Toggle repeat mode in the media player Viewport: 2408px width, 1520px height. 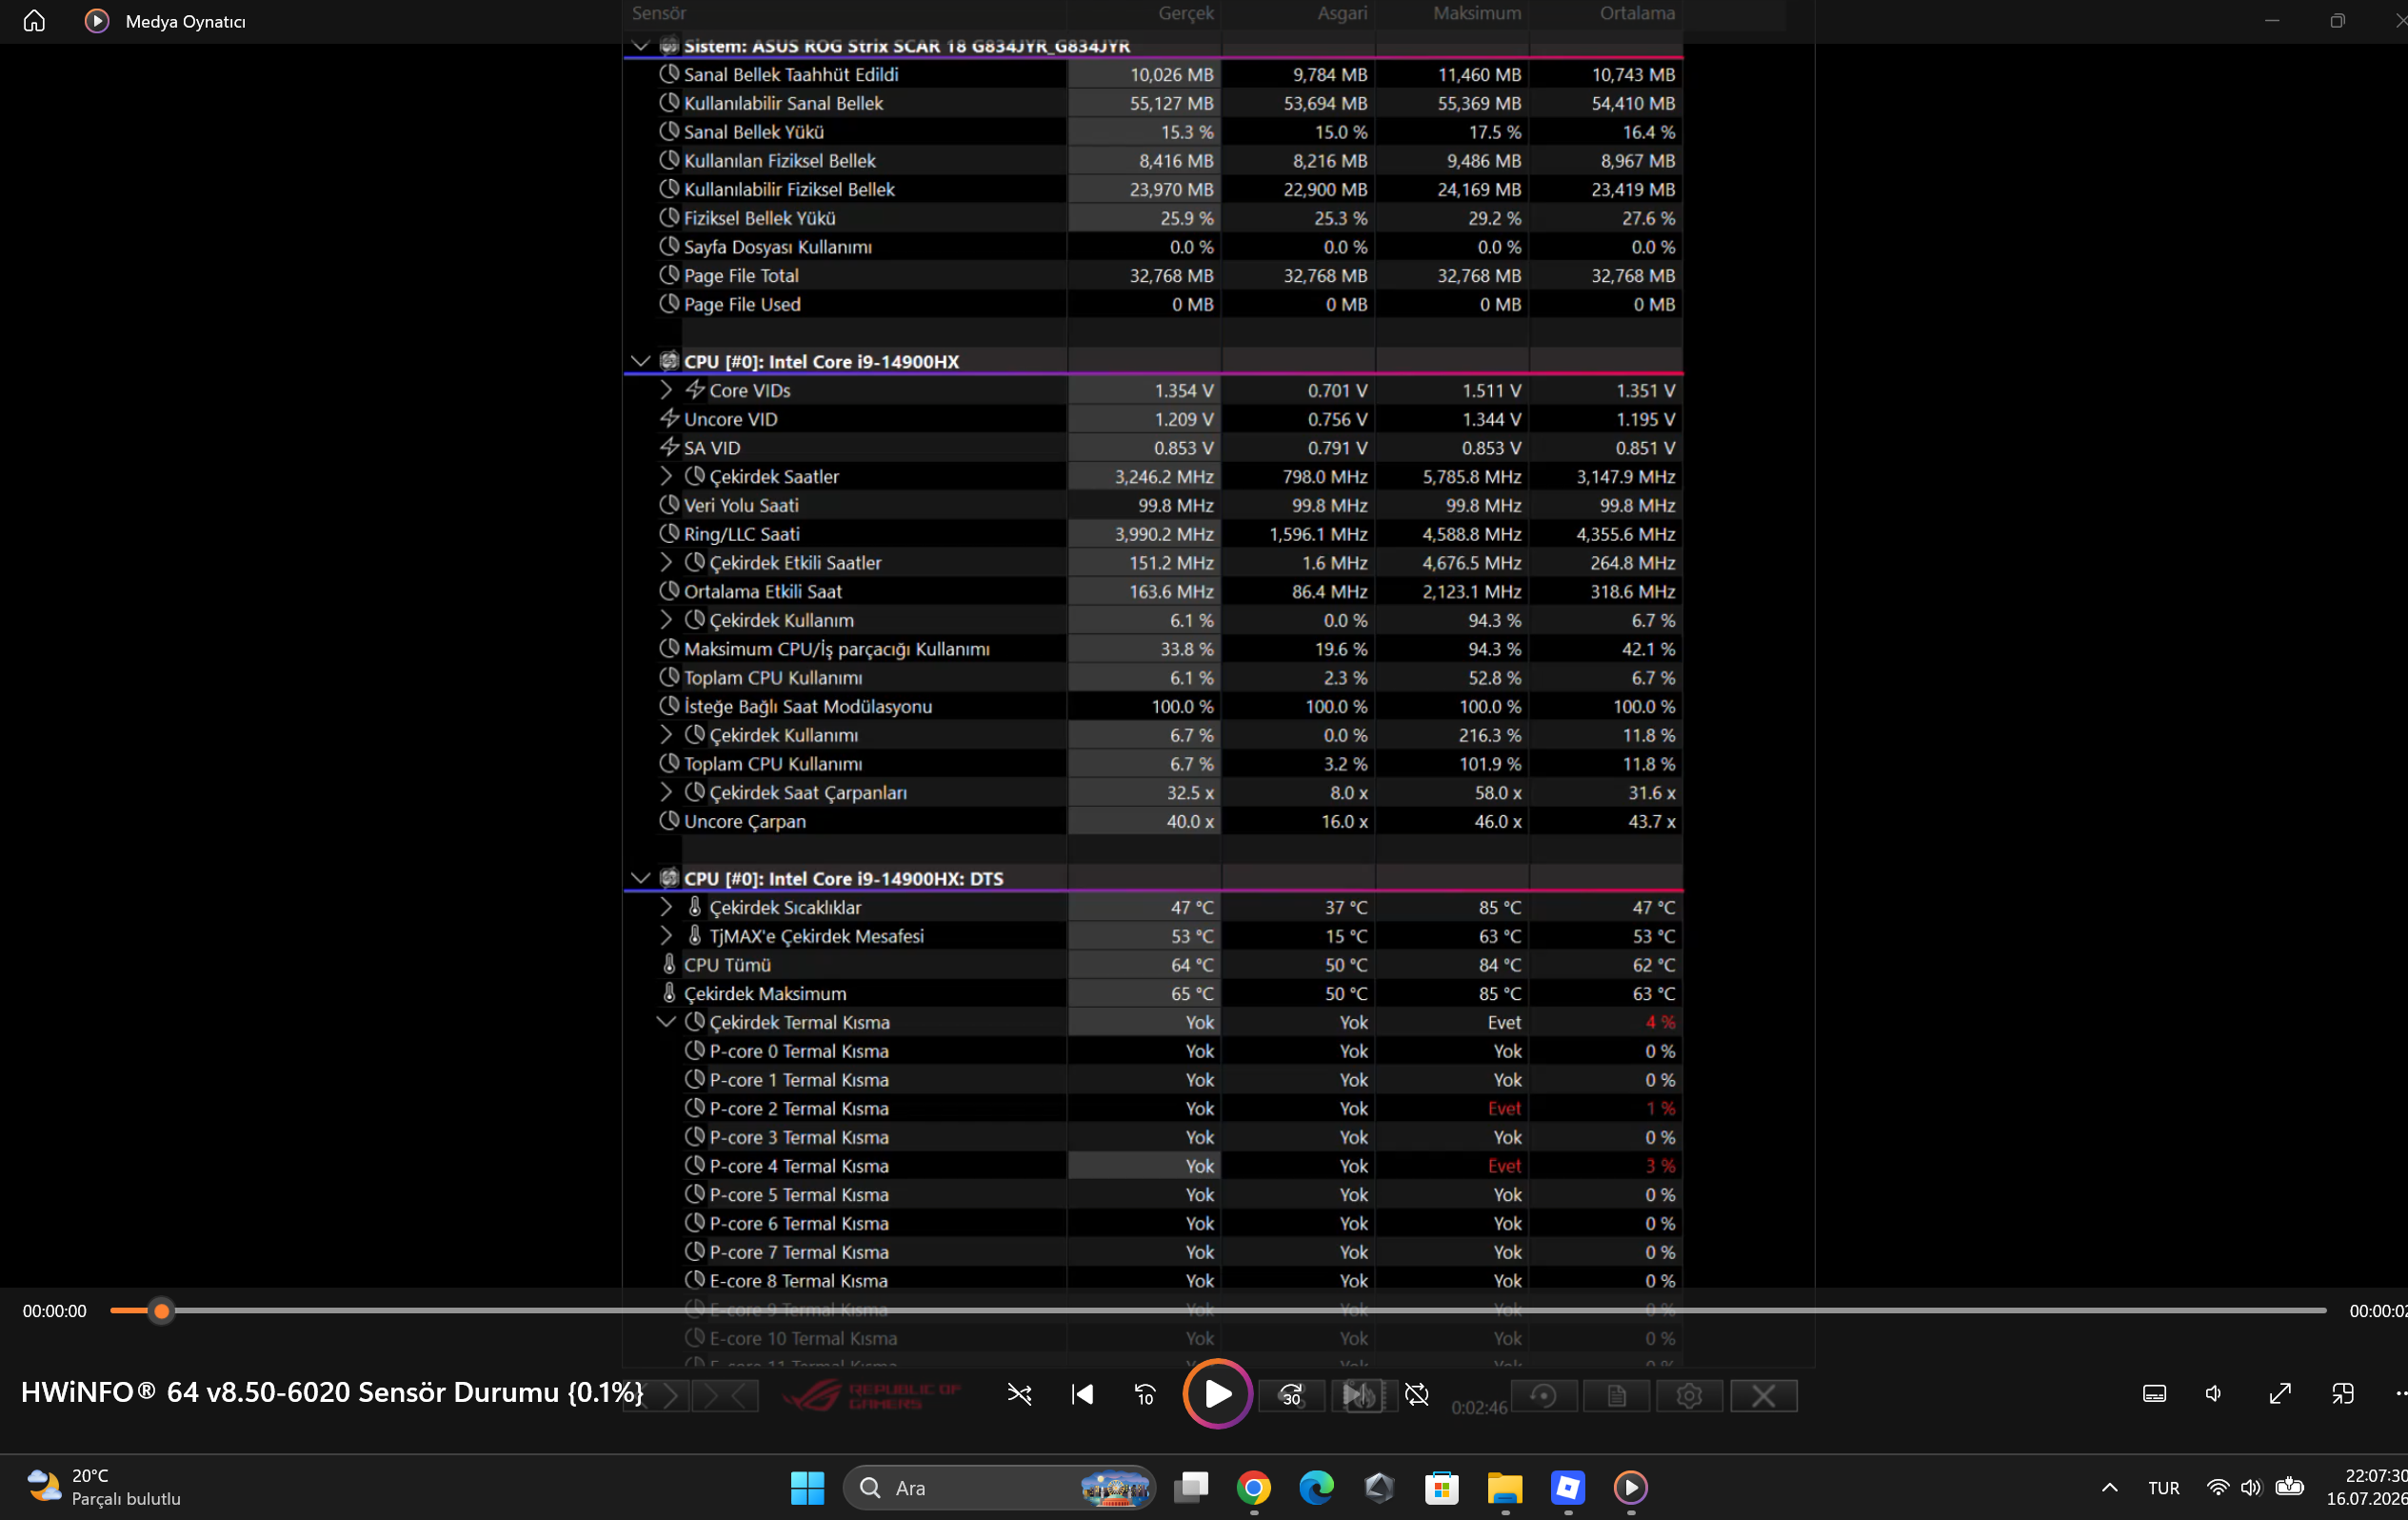tap(1417, 1394)
